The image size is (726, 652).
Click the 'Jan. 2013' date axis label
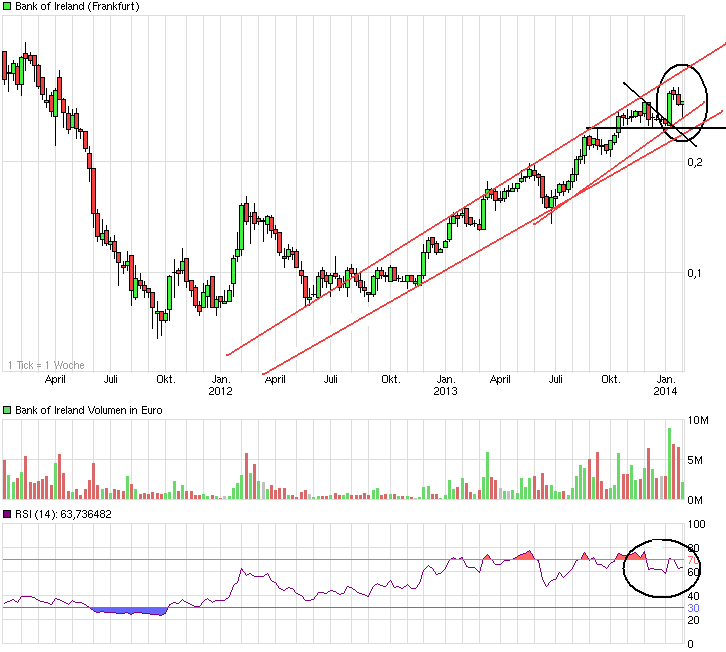(x=445, y=385)
